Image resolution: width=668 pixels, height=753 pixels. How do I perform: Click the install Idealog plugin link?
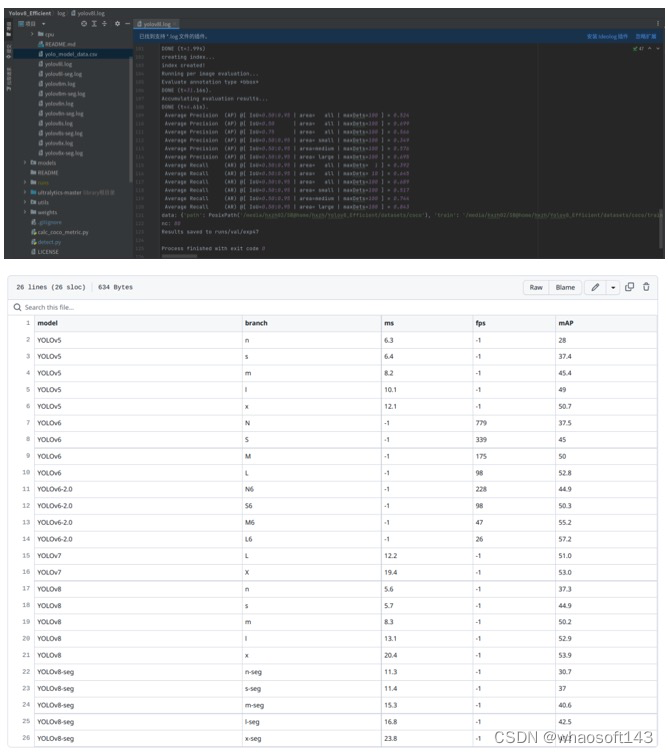[x=607, y=36]
